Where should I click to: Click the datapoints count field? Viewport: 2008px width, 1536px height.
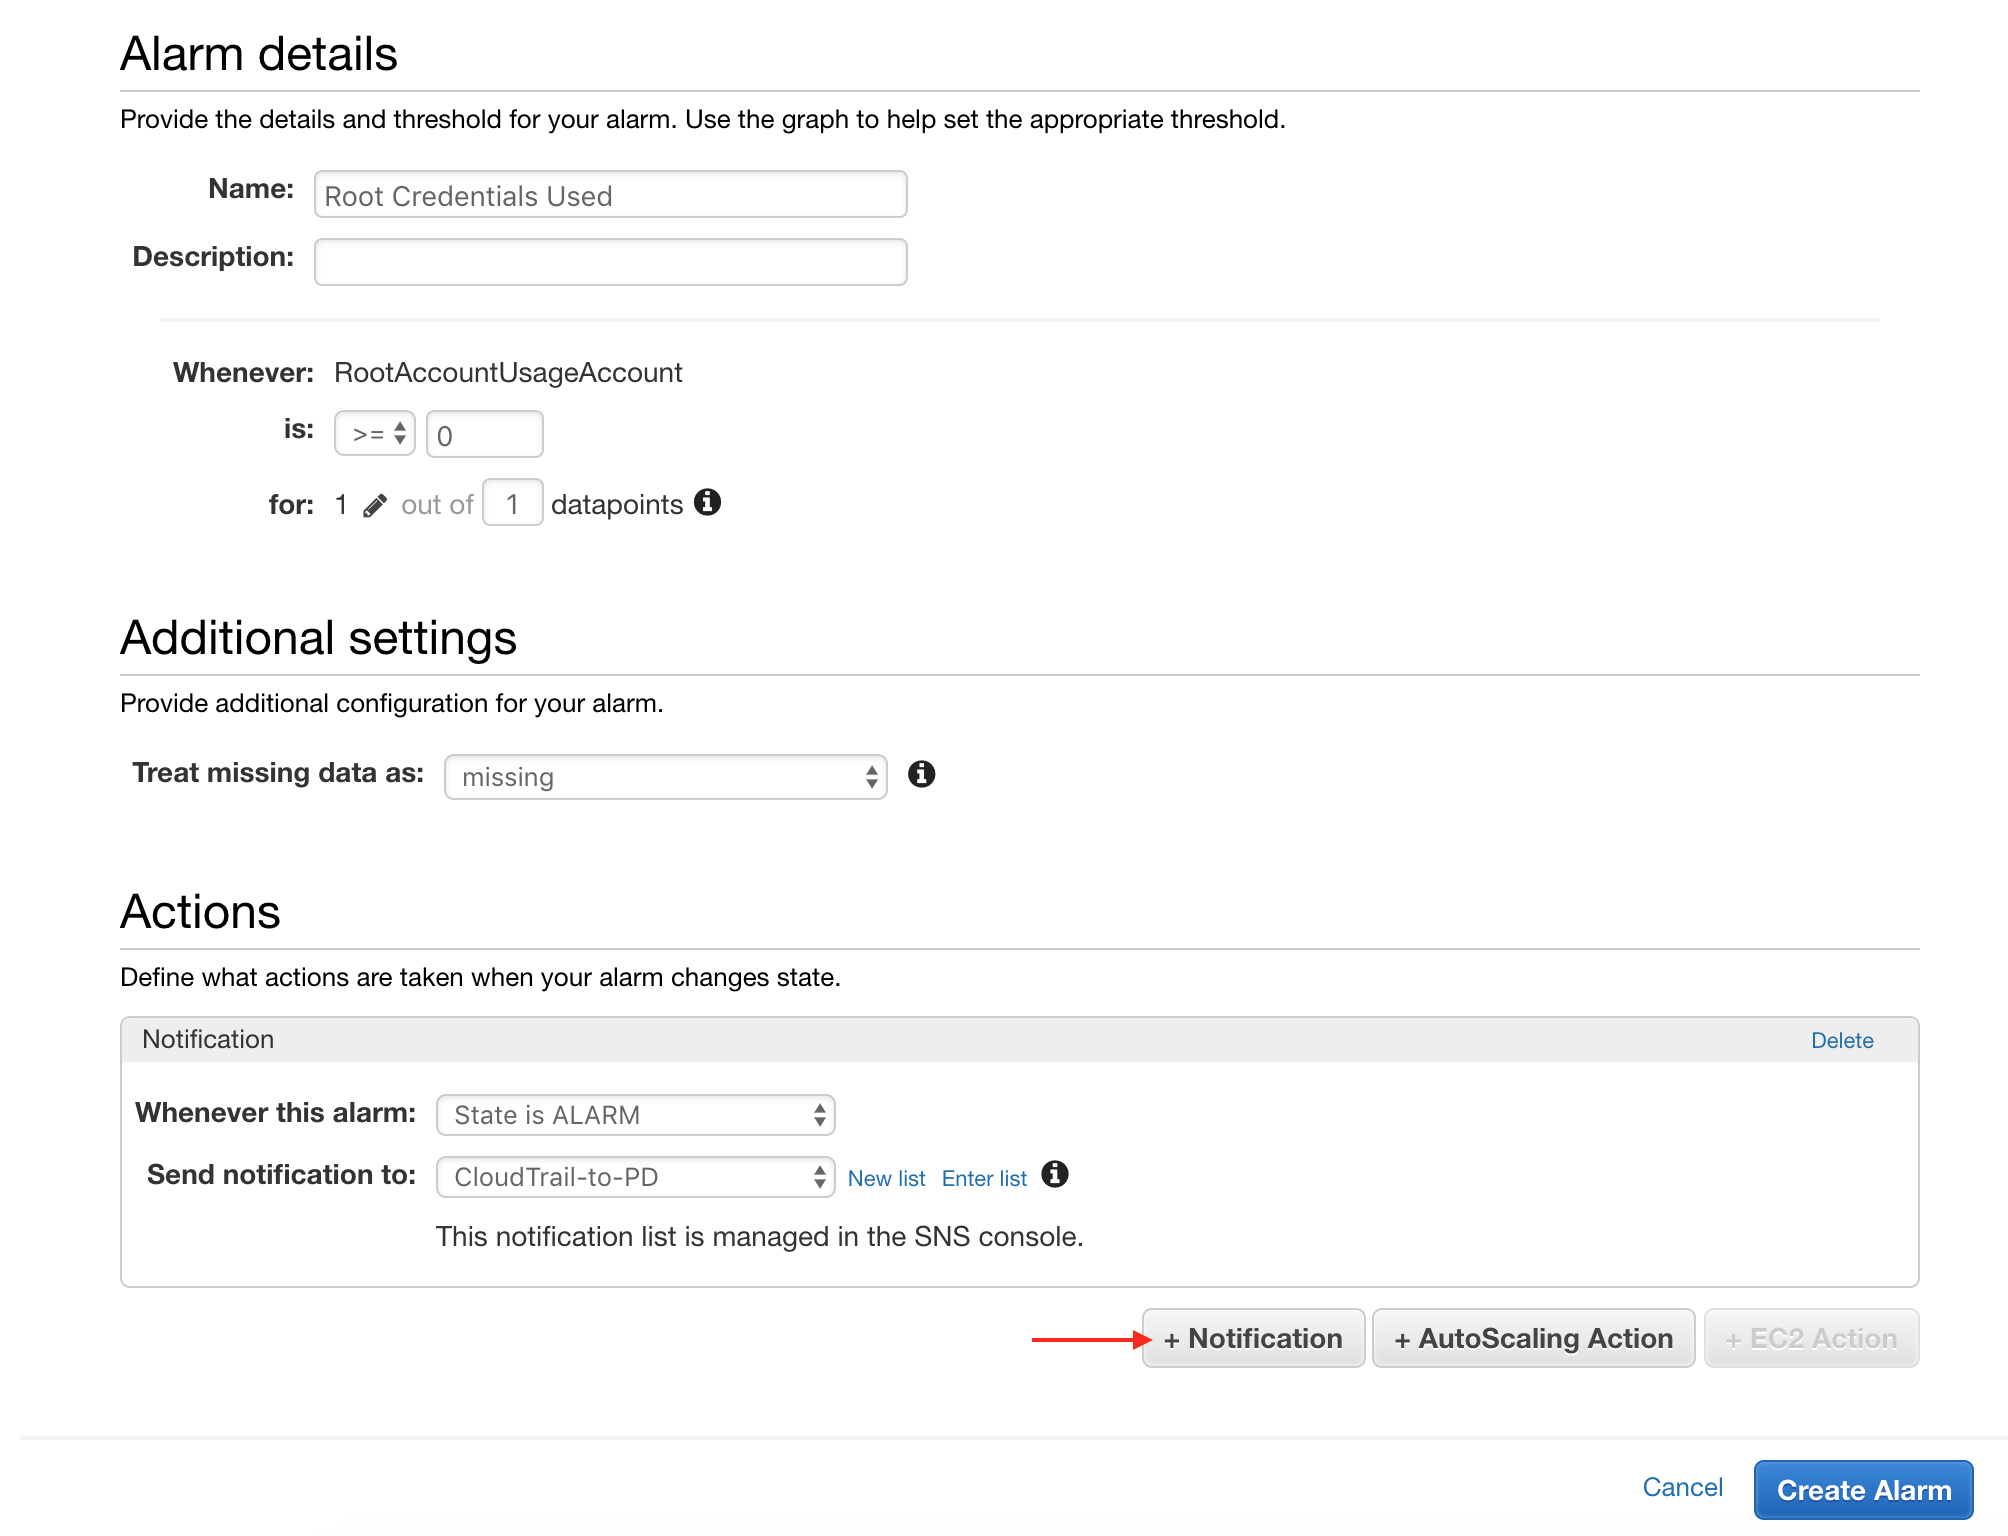point(512,503)
